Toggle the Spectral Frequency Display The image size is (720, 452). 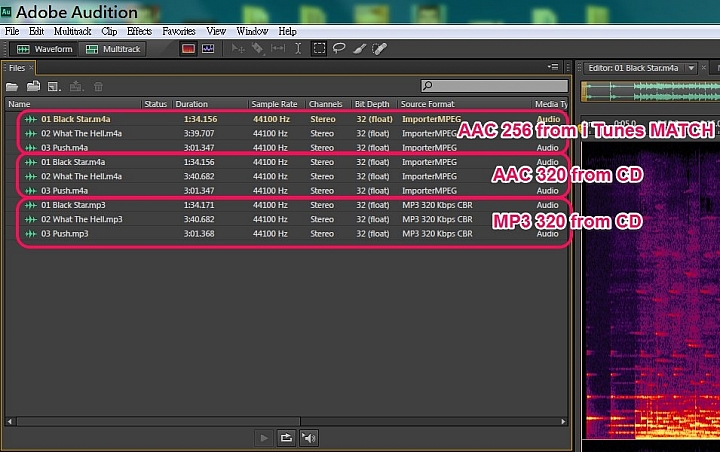click(188, 49)
